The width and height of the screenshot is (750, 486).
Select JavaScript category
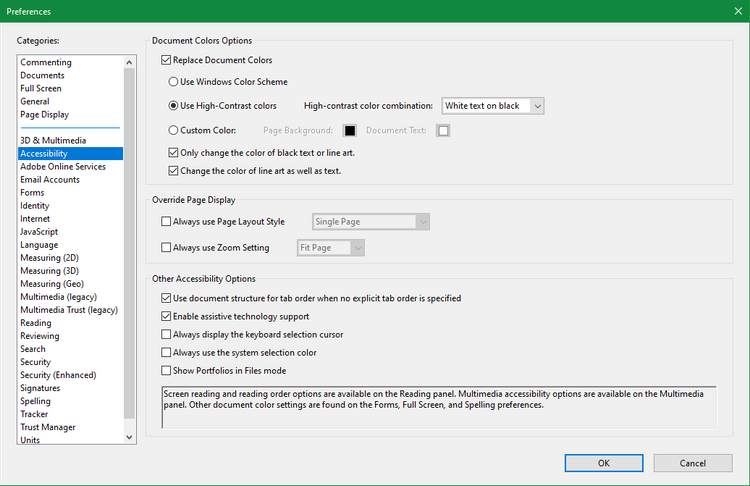39,232
